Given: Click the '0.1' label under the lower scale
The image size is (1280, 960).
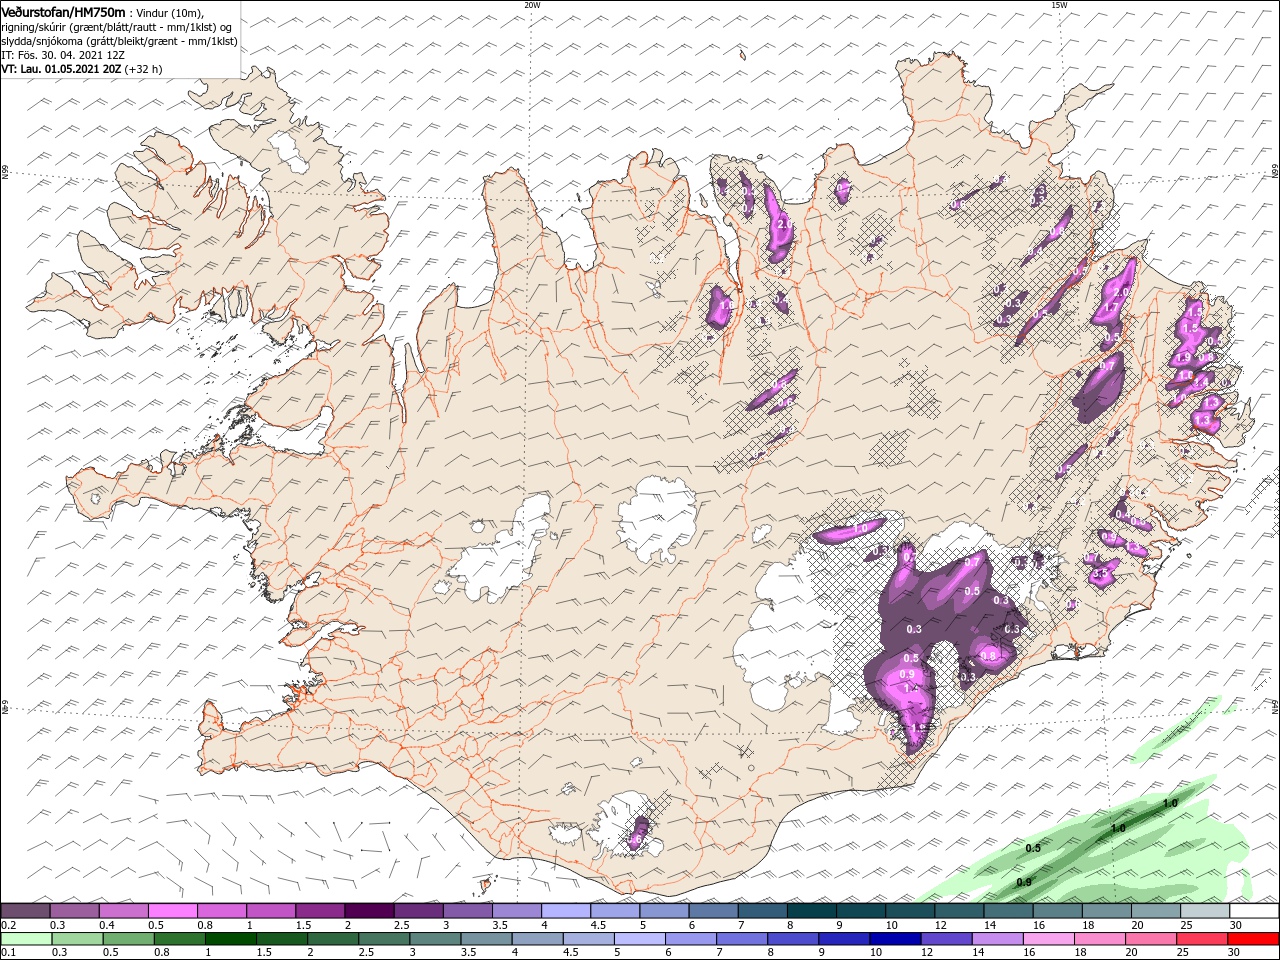Looking at the screenshot, I should [x=9, y=953].
